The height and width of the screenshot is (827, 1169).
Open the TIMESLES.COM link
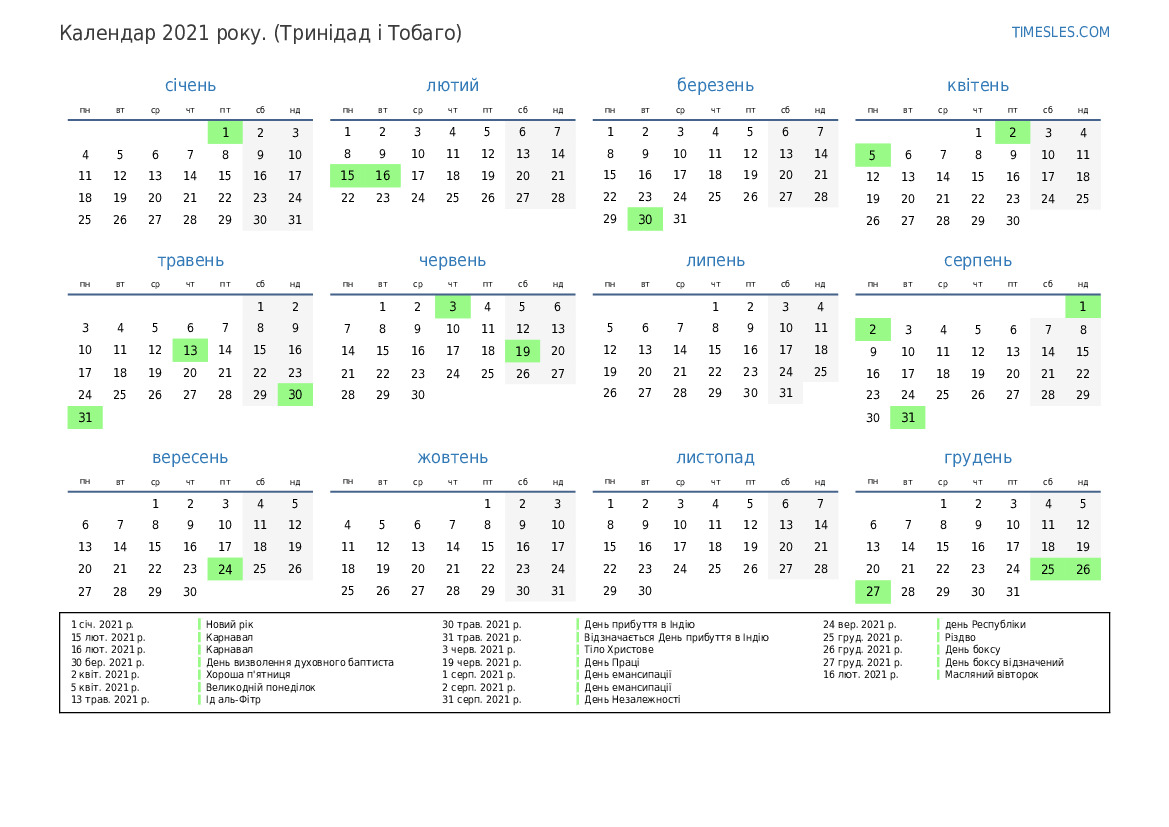(1060, 32)
